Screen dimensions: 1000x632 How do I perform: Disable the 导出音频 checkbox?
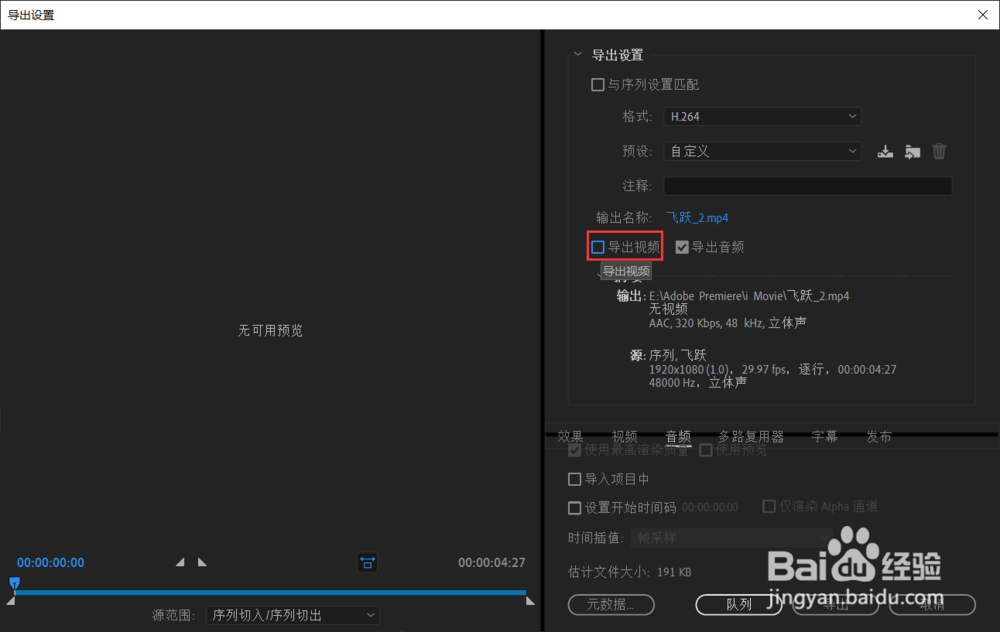tap(682, 246)
